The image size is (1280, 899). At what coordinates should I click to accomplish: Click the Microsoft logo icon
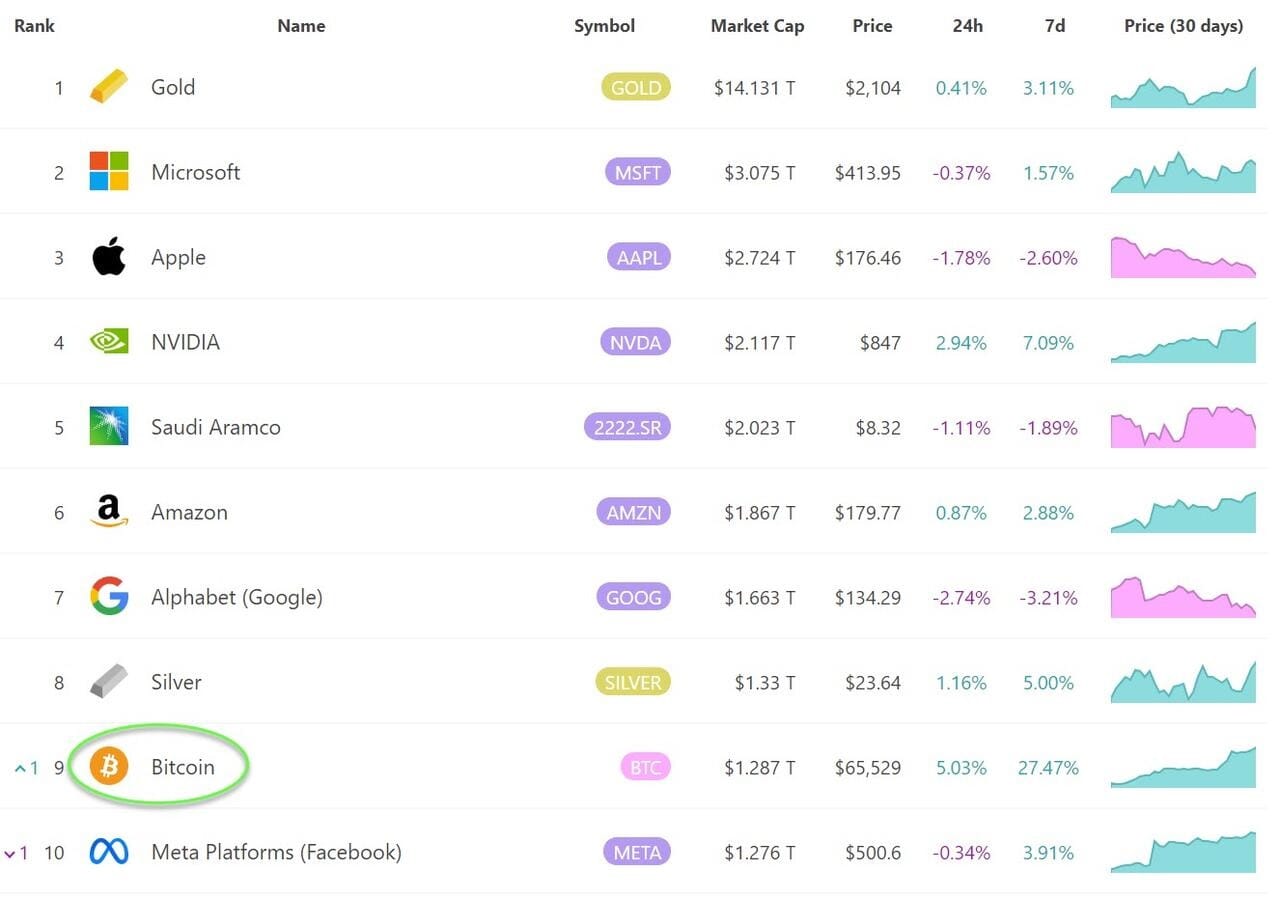coord(109,172)
